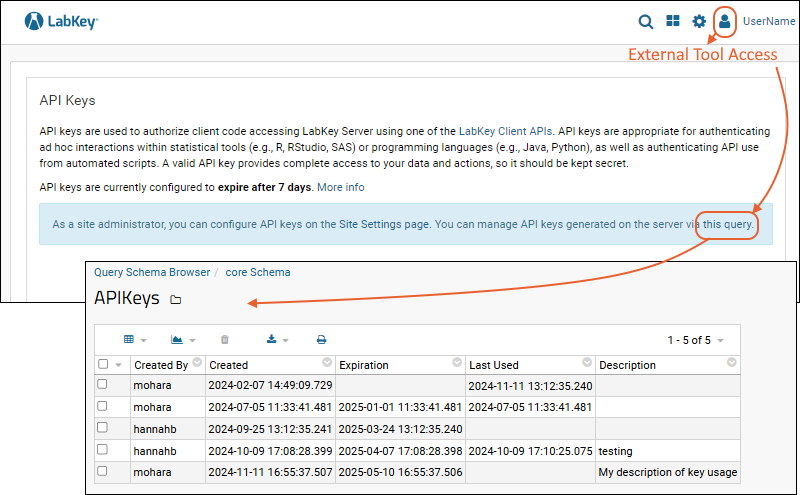Open select-all checkbox dropdown arrow
Screen dimensions: 800x495
point(118,365)
